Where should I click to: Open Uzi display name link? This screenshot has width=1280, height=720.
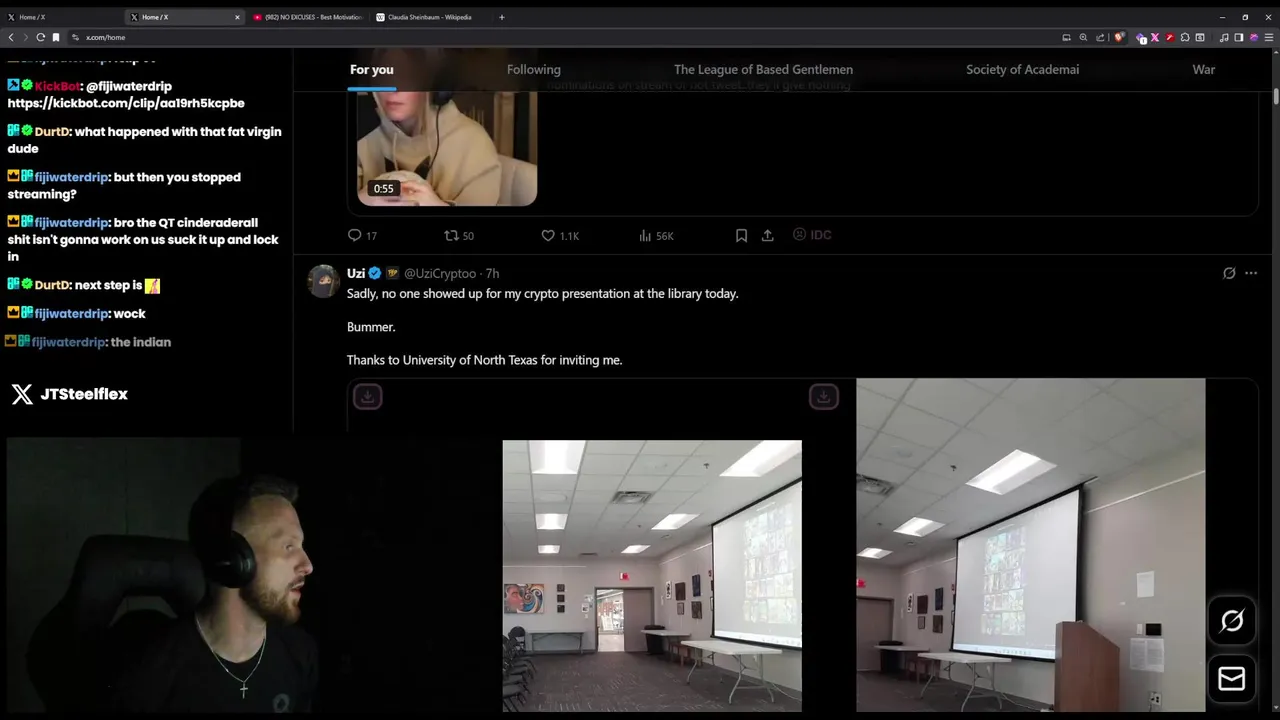point(355,273)
